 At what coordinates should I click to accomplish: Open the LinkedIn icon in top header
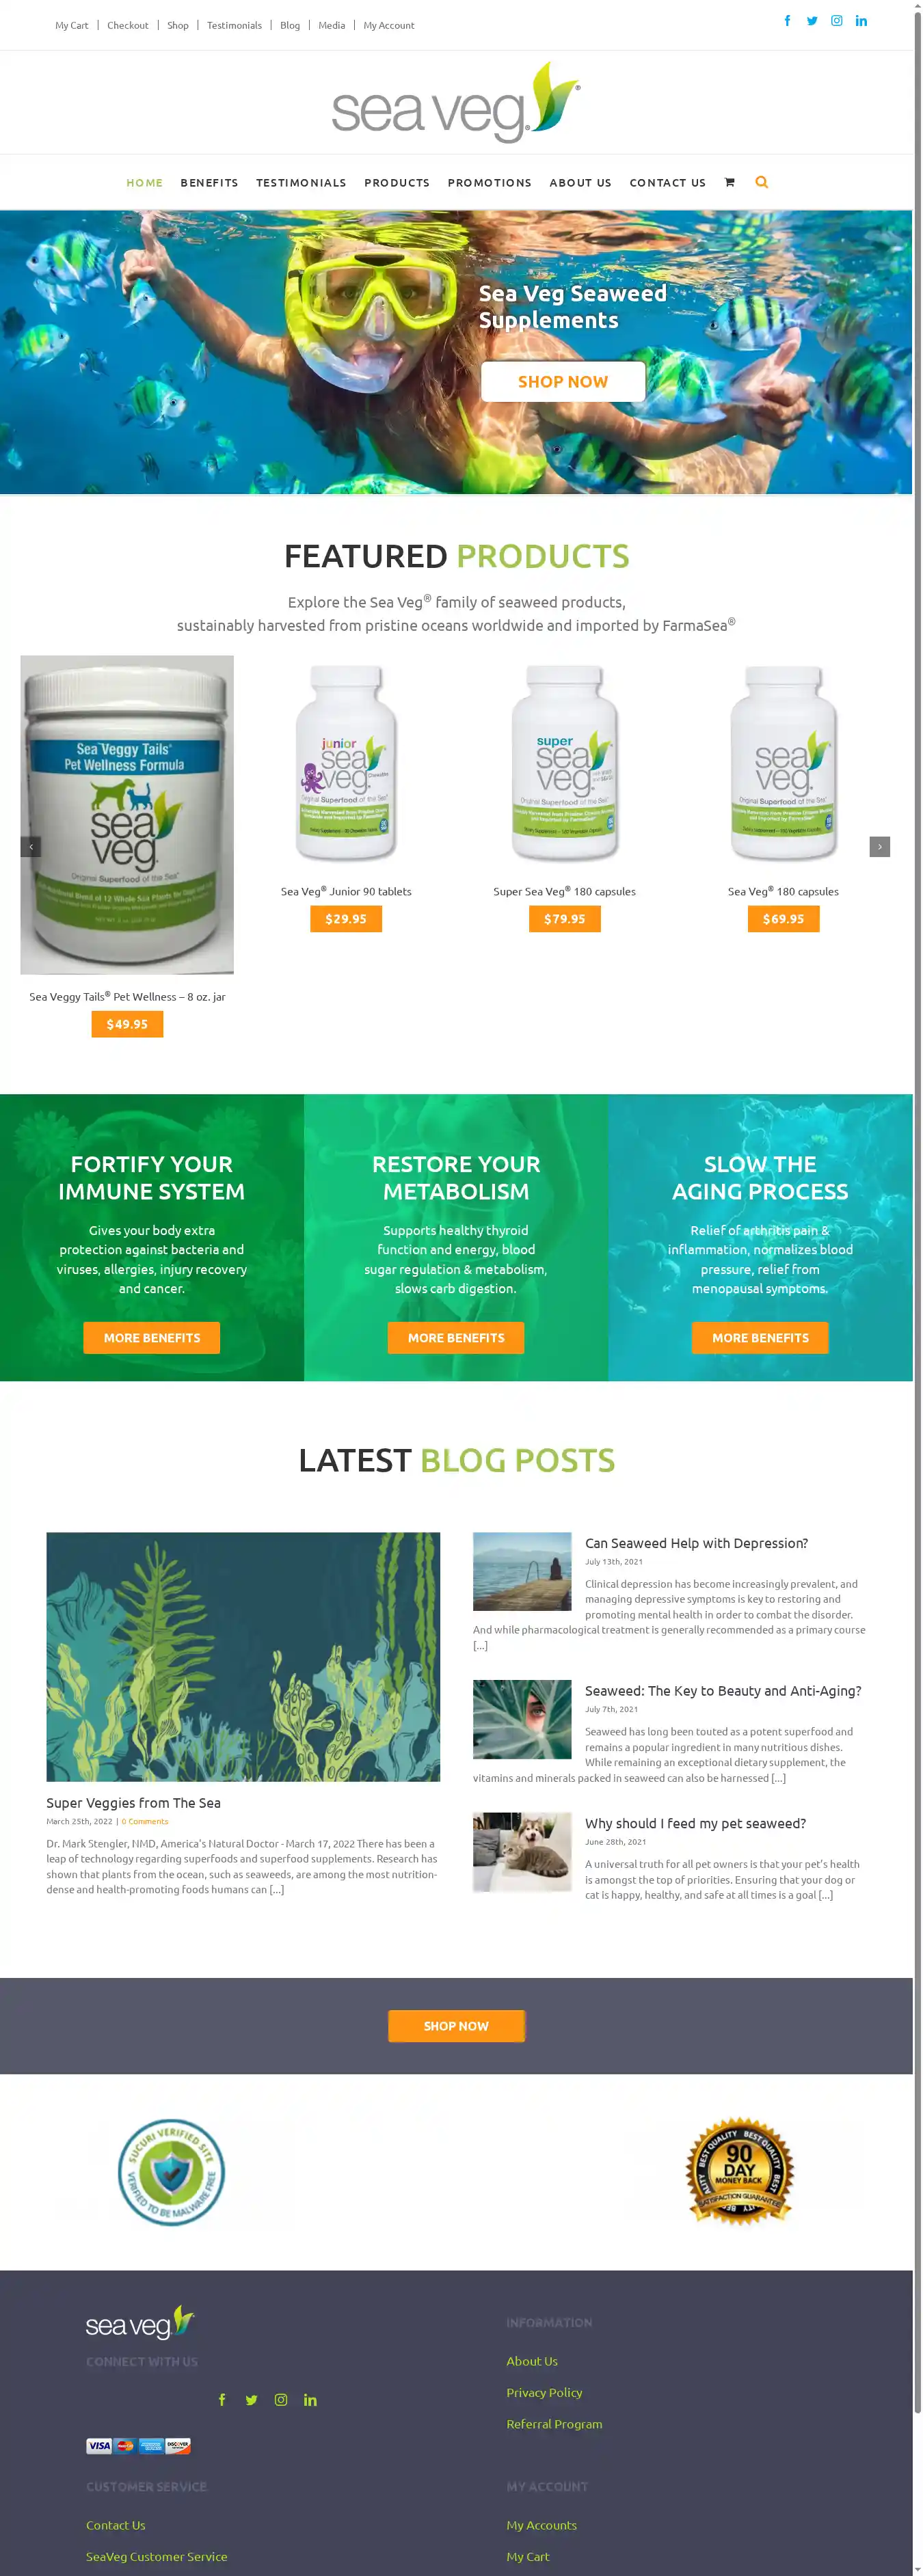861,21
